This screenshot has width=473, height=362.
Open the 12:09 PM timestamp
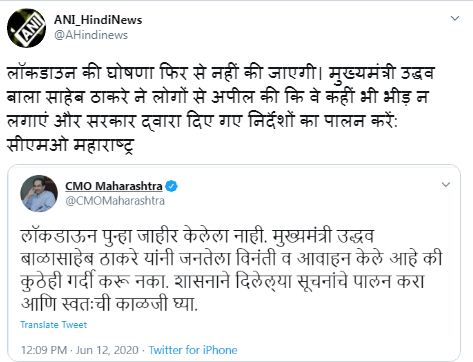pyautogui.click(x=44, y=350)
